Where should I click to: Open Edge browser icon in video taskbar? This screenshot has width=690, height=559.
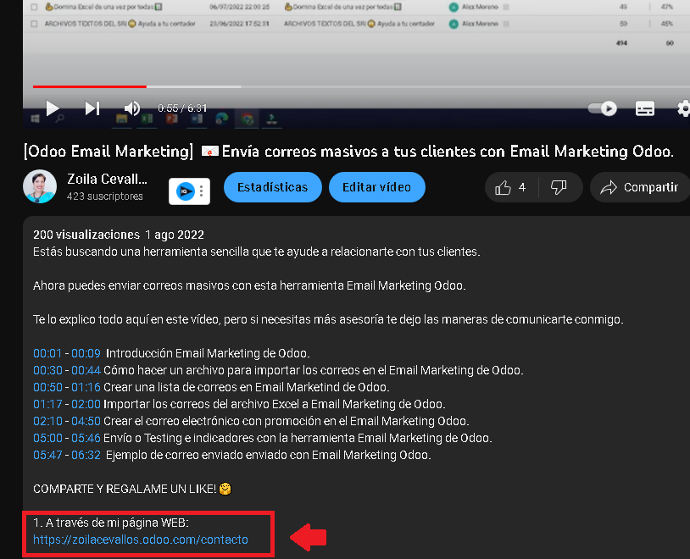[222, 118]
